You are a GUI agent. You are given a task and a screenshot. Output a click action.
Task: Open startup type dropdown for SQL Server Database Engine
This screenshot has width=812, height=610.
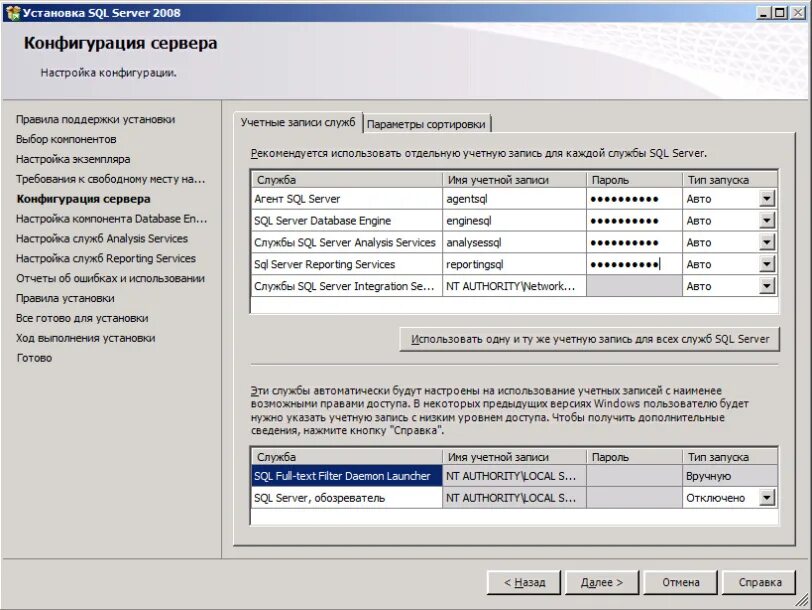click(766, 220)
